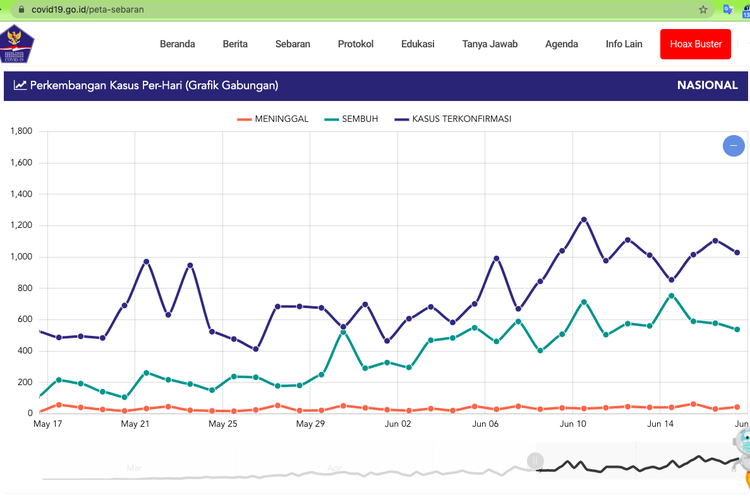Click the 1,800 y-axis label
The image size is (750, 500).
[x=22, y=131]
